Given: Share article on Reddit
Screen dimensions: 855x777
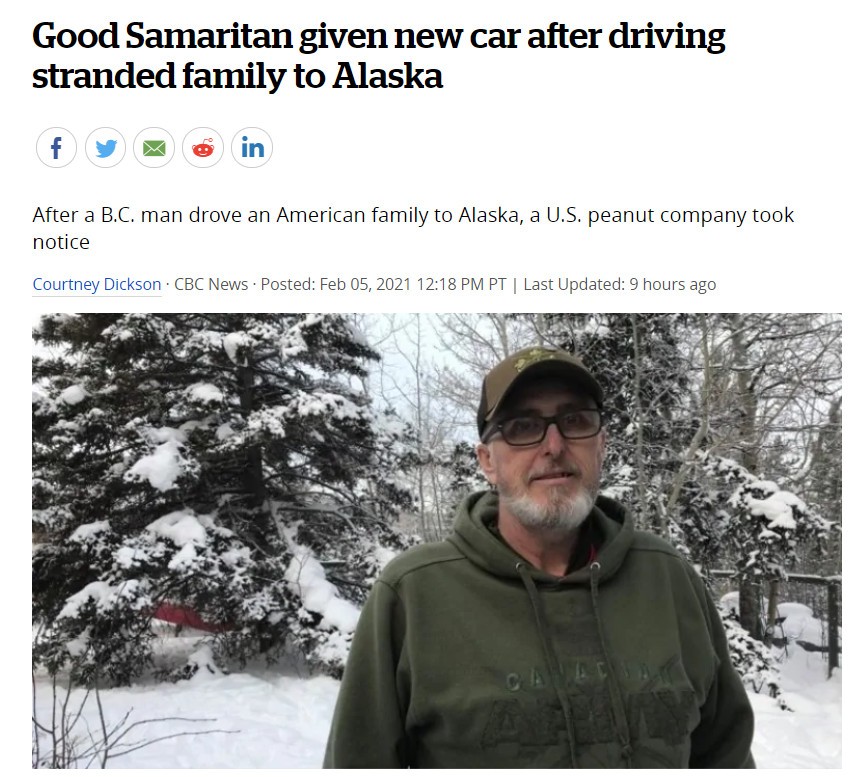Looking at the screenshot, I should pos(203,148).
